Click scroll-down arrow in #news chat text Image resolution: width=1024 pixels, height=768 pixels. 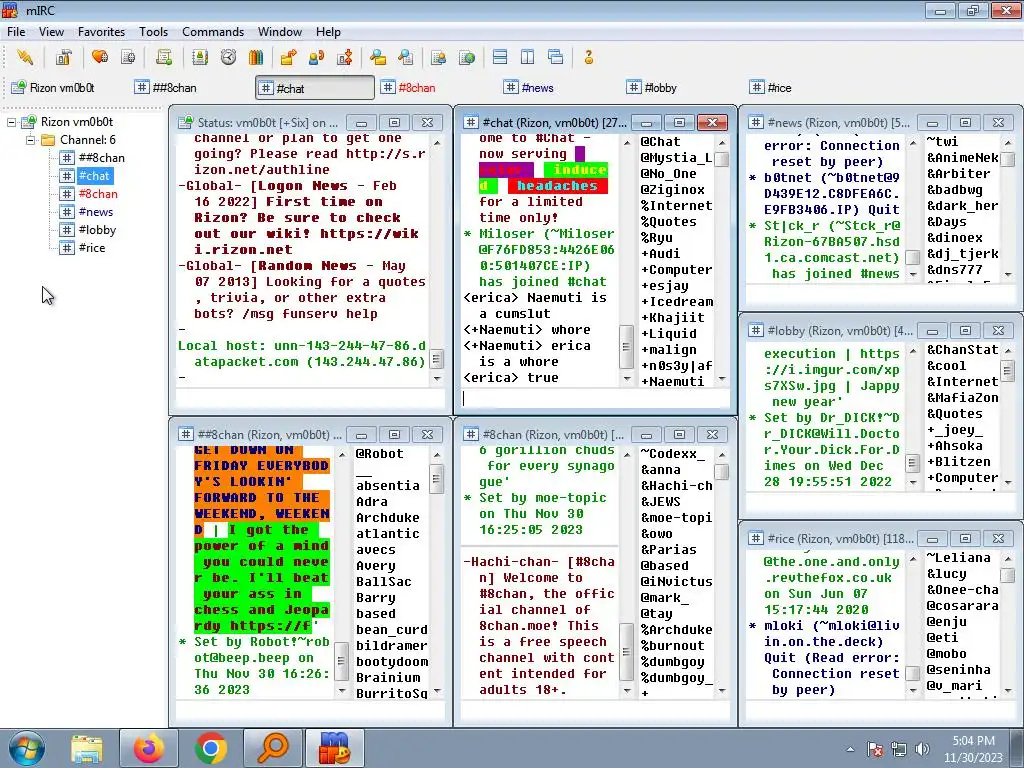pyautogui.click(x=913, y=275)
